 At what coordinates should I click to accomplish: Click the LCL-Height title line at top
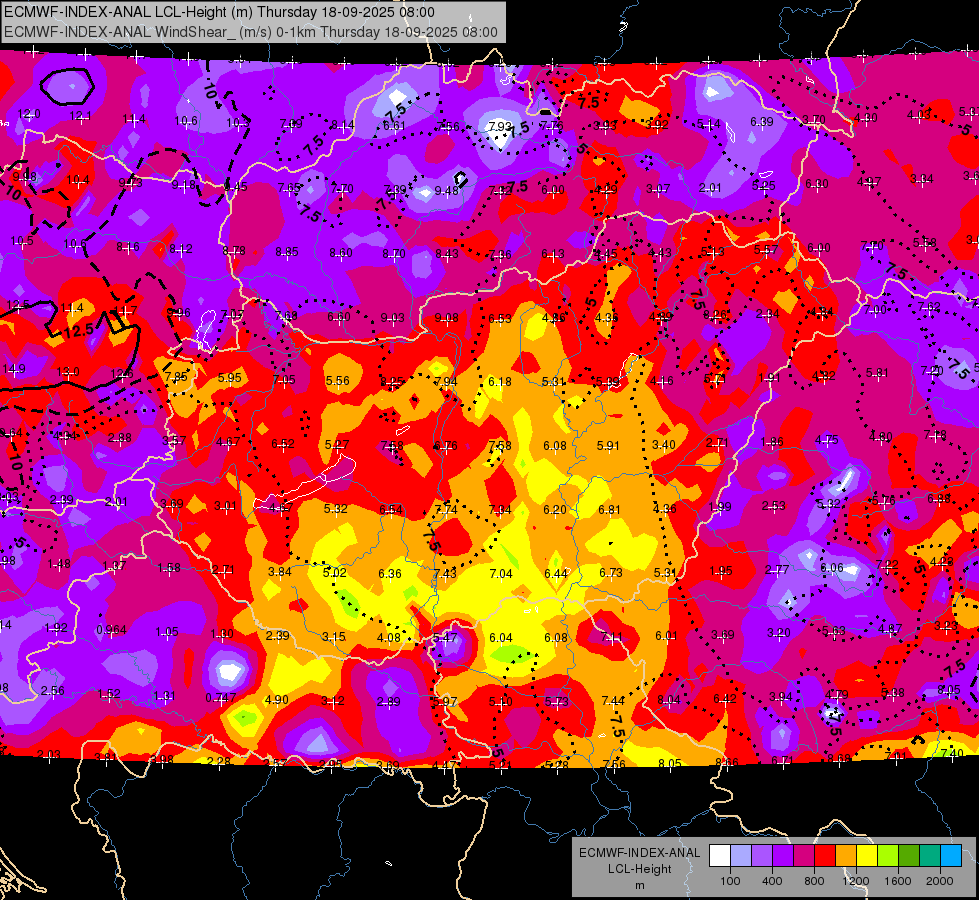click(219, 12)
